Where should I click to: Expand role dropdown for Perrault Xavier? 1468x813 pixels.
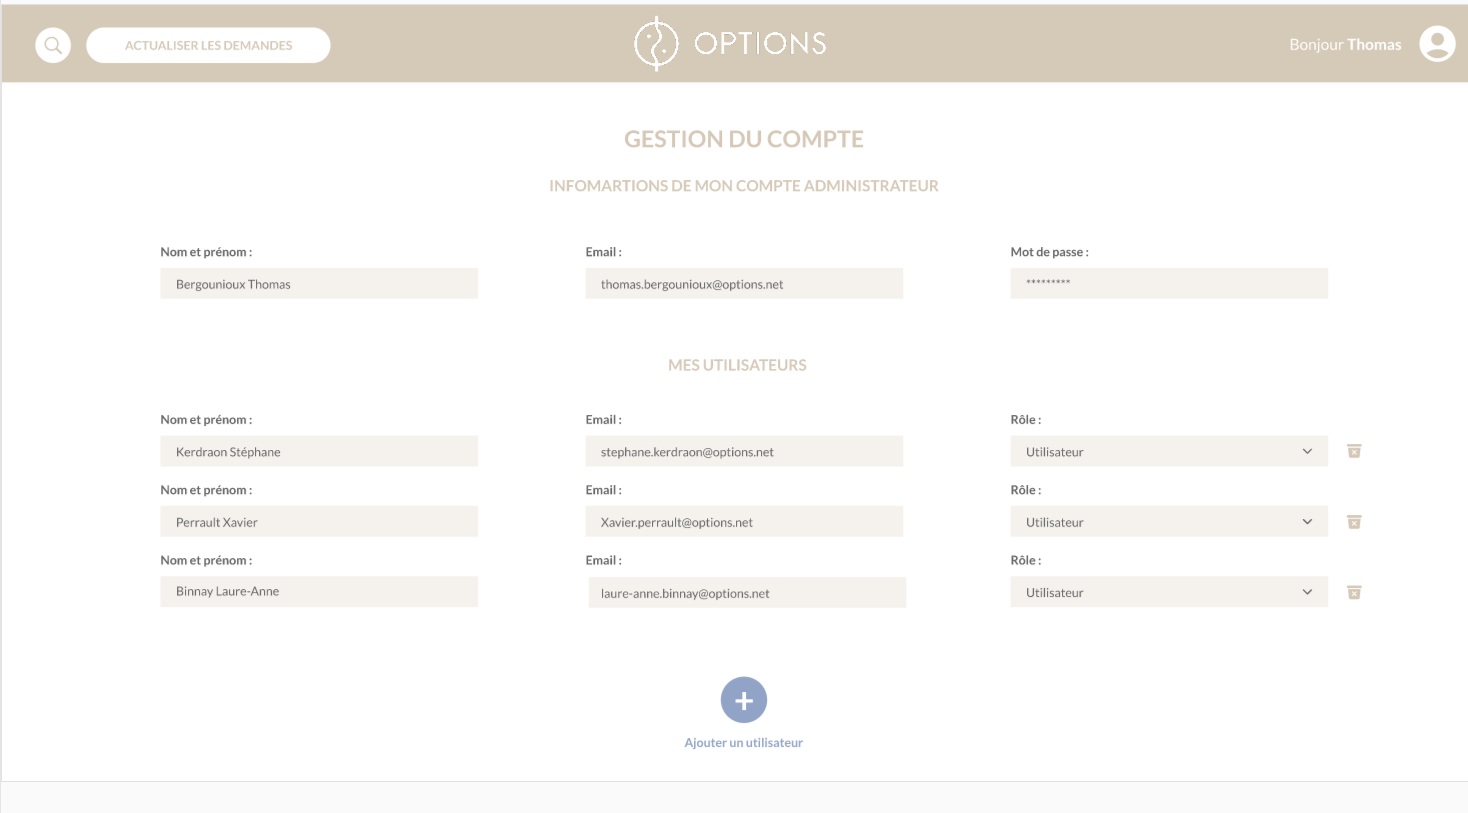click(1168, 522)
